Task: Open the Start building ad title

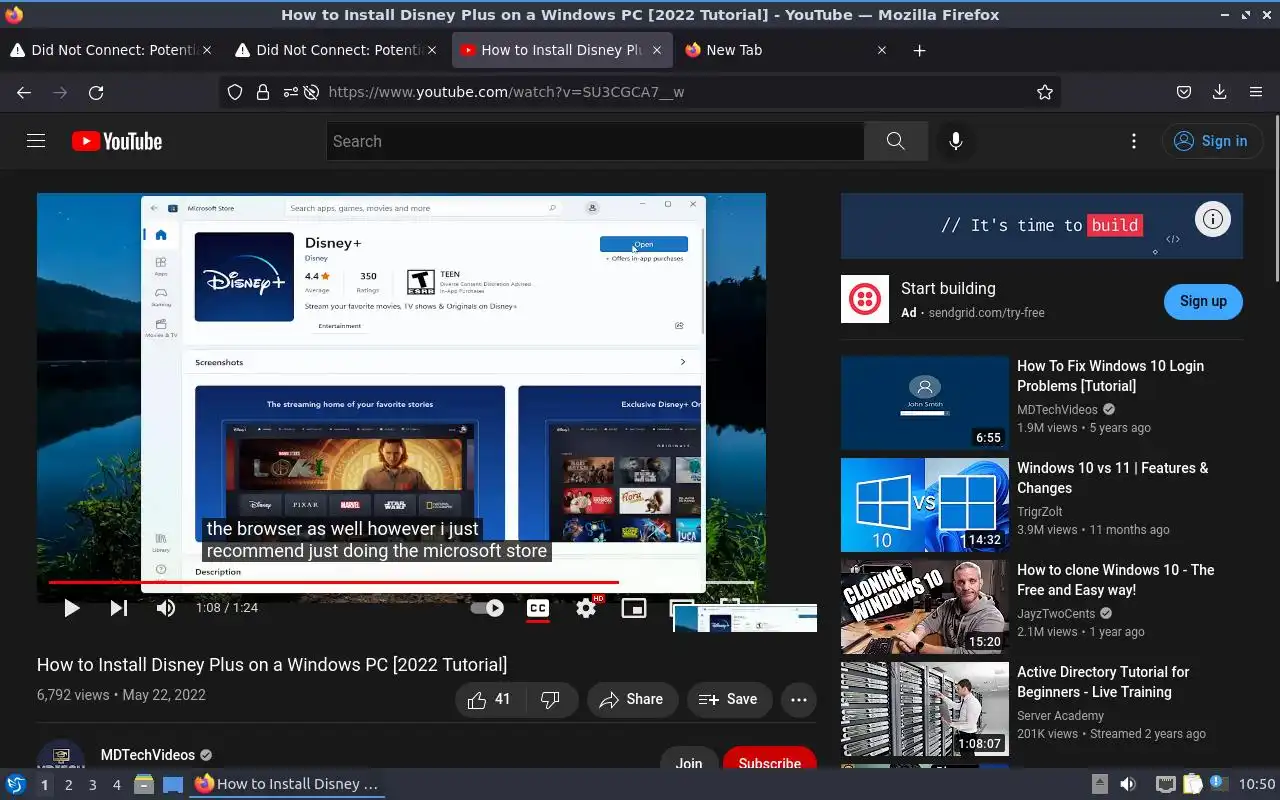Action: pyautogui.click(x=948, y=288)
